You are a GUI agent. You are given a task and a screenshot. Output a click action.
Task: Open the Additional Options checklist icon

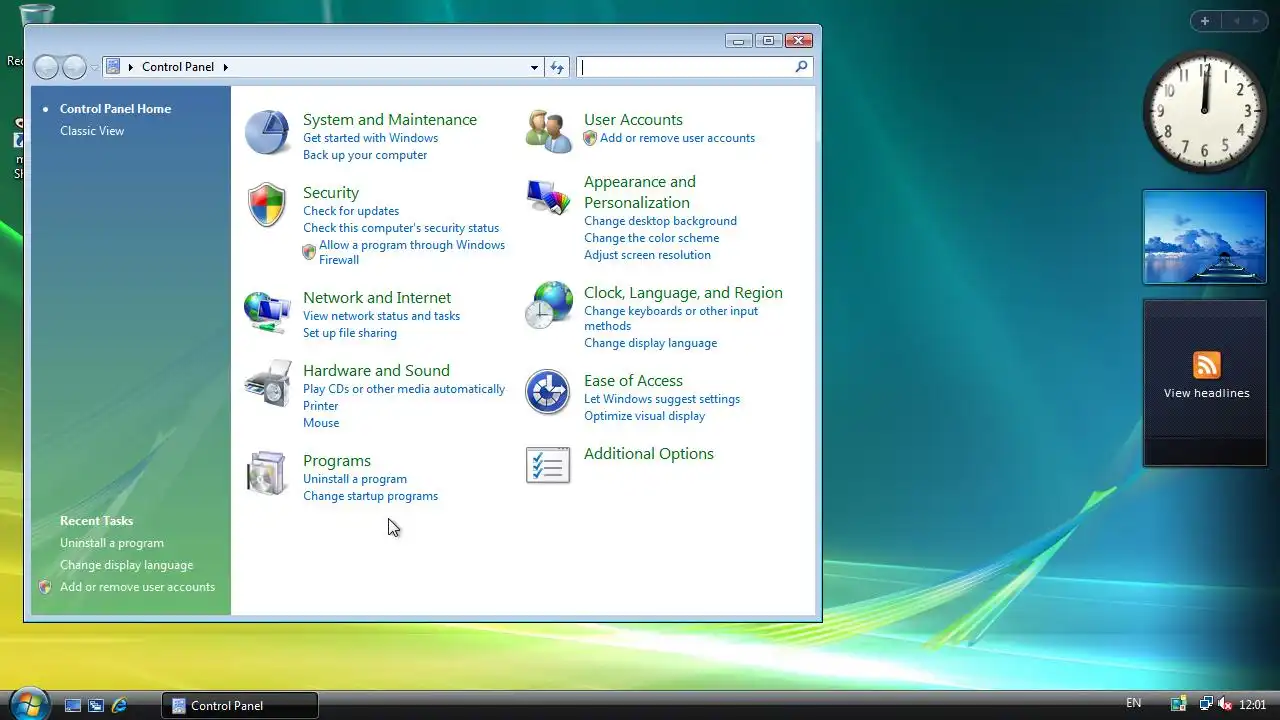pyautogui.click(x=548, y=466)
